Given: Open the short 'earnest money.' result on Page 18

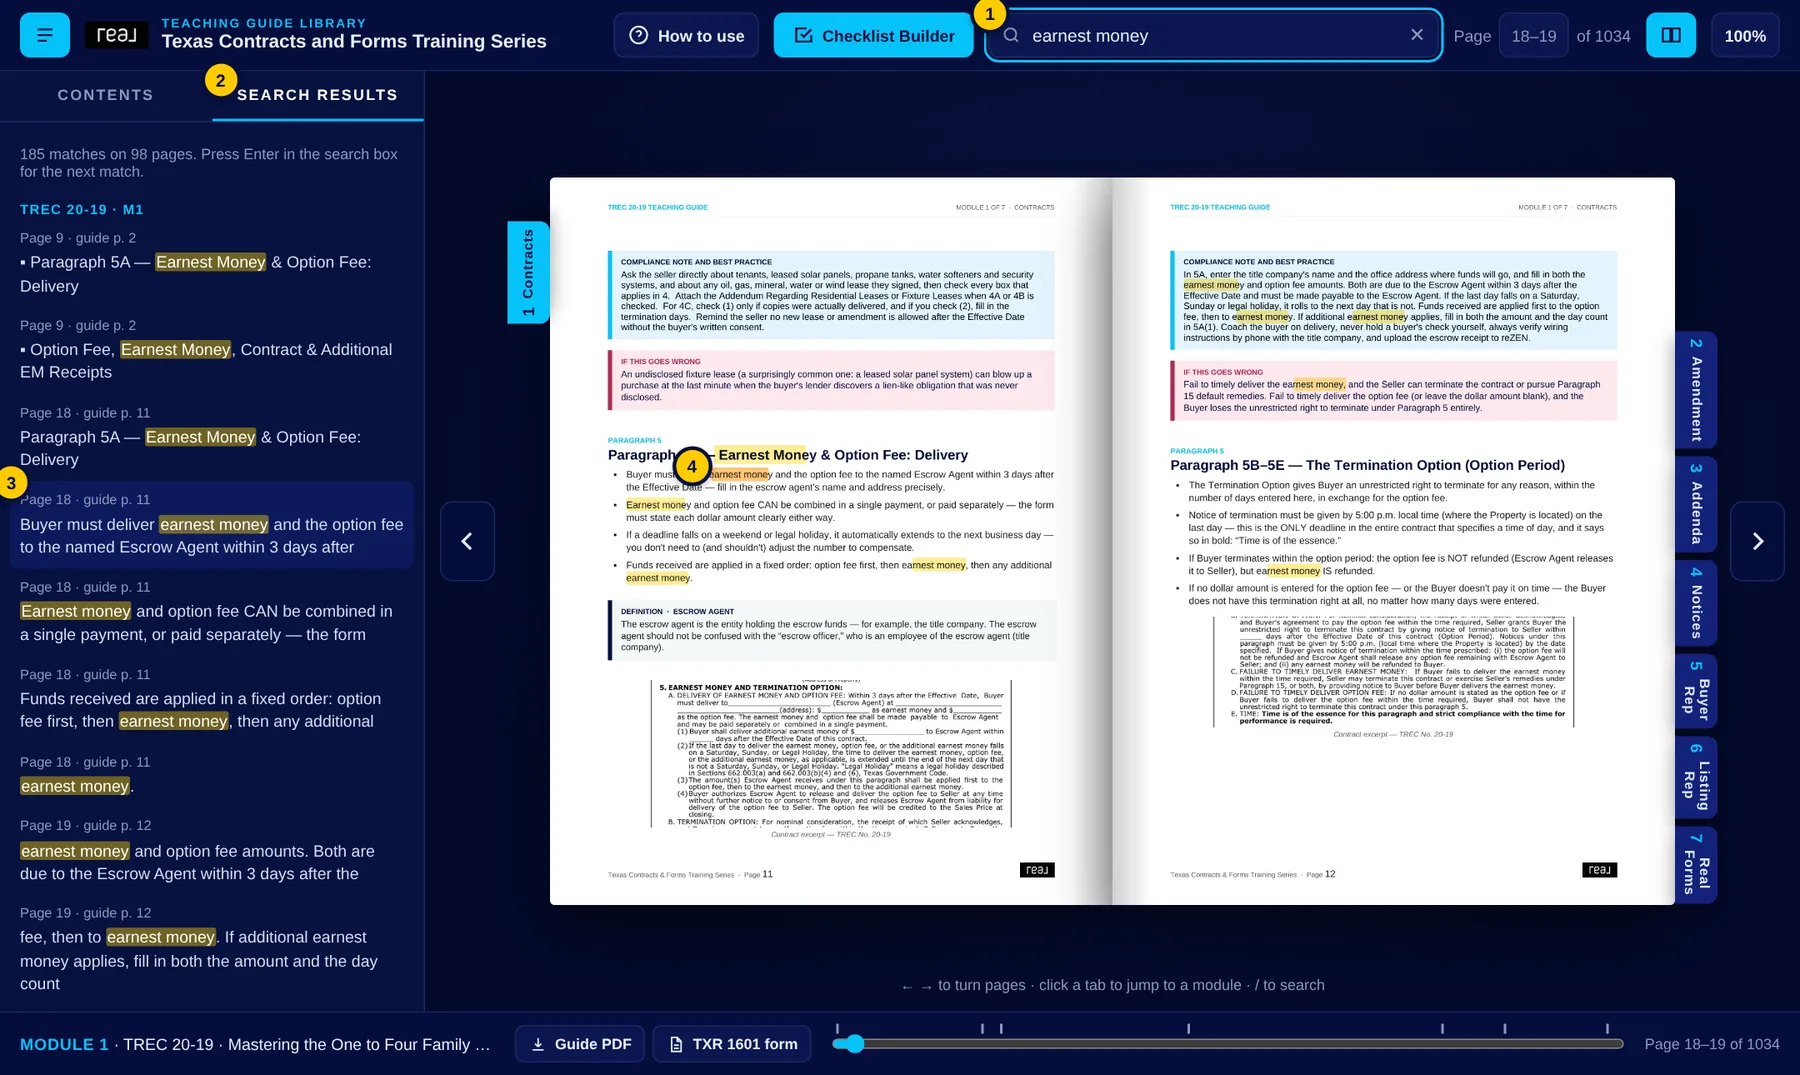Looking at the screenshot, I should click(x=212, y=775).
